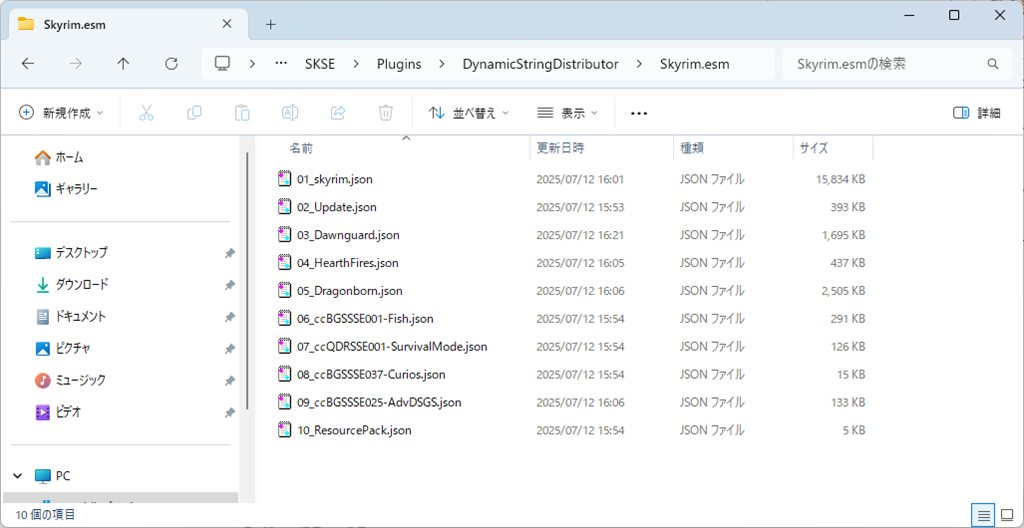The width and height of the screenshot is (1024, 528).
Task: Sort by the サイズ column header
Action: (x=833, y=148)
